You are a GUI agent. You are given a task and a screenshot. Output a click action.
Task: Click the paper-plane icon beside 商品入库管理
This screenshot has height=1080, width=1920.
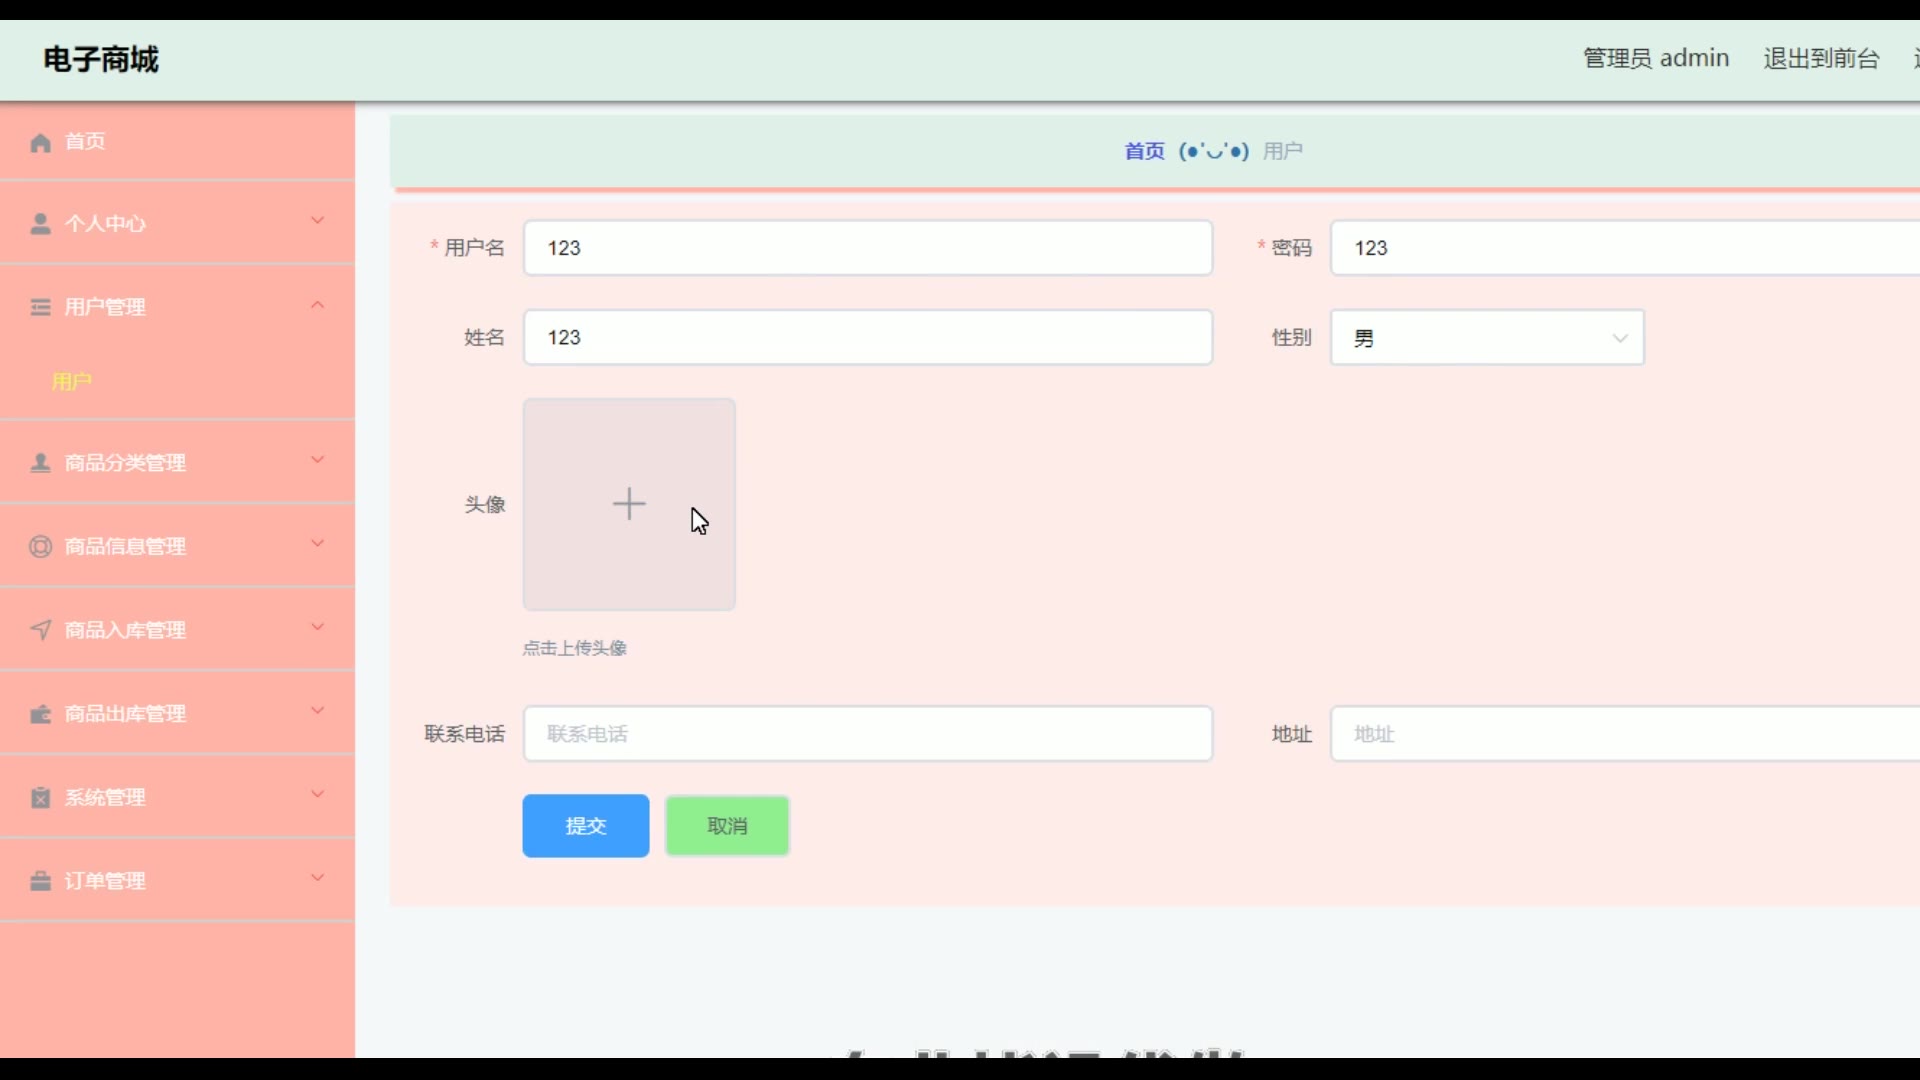(x=40, y=630)
